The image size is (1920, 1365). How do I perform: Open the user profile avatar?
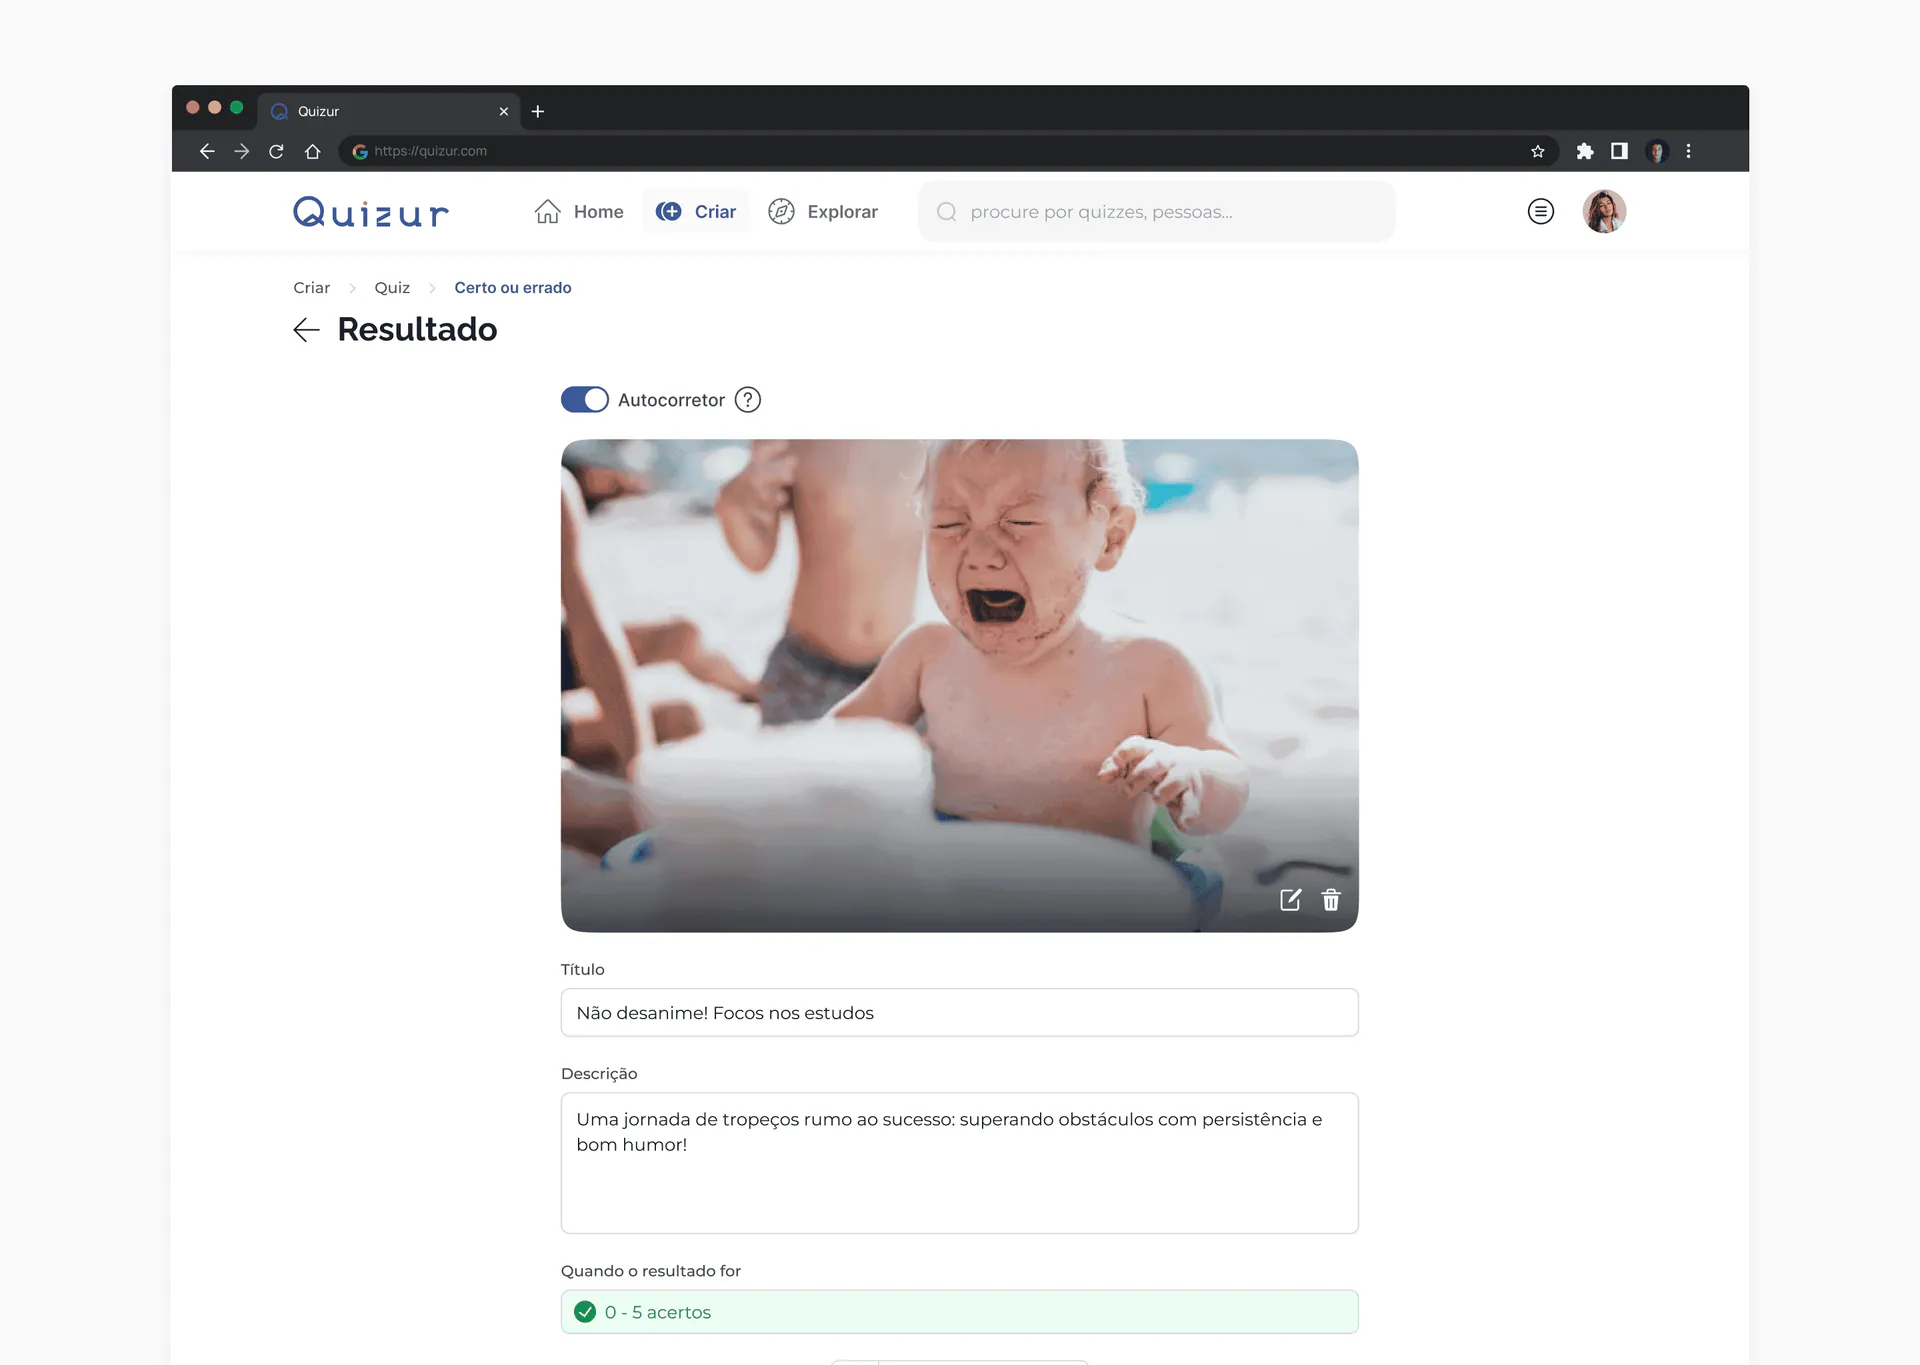pos(1604,211)
